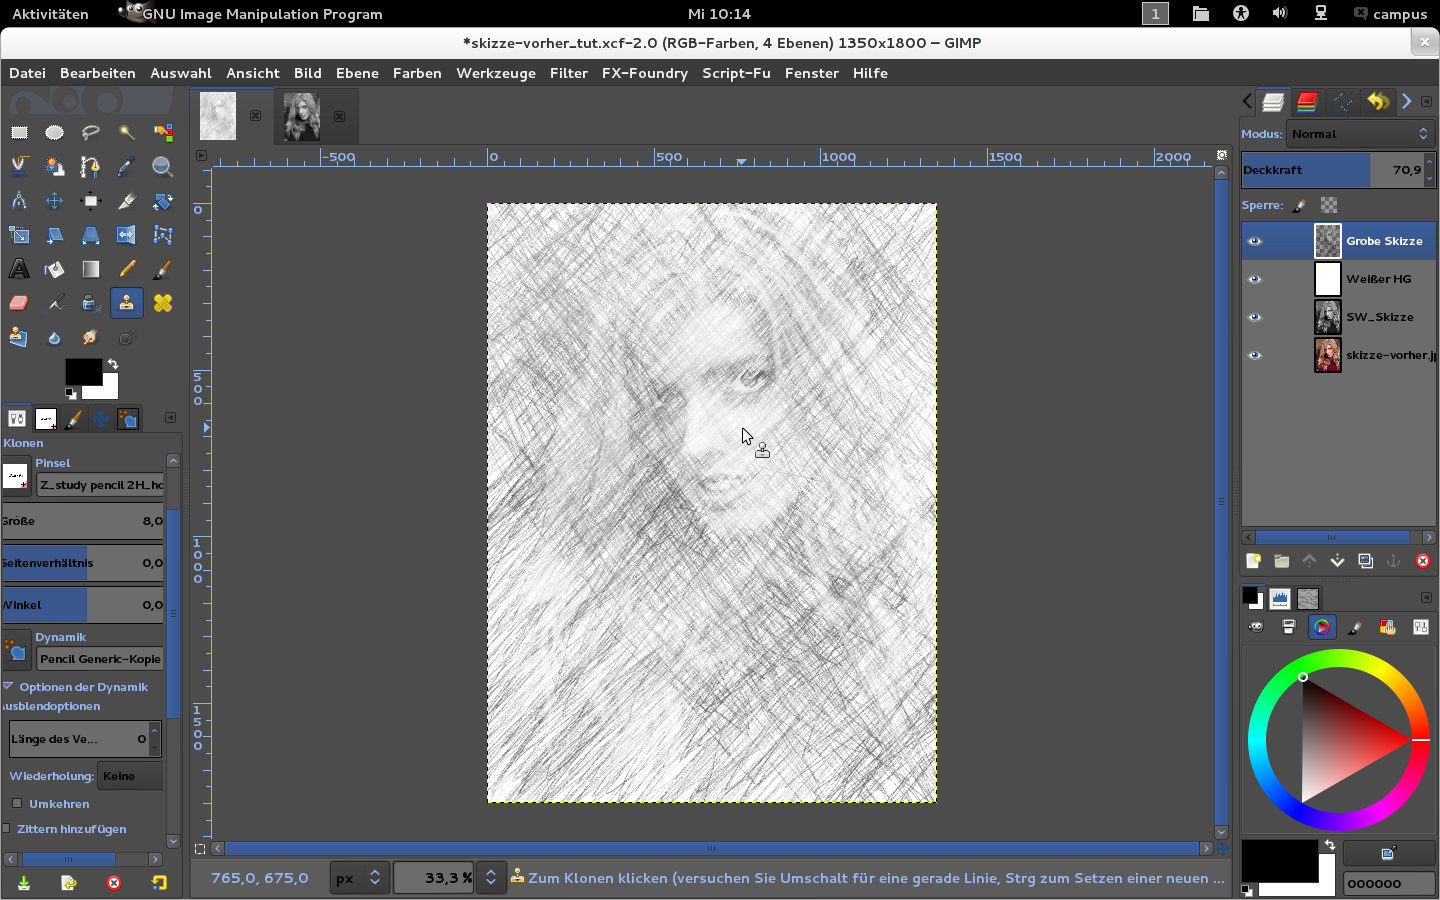
Task: Open the Modus Normal dropdown
Action: coord(1360,134)
